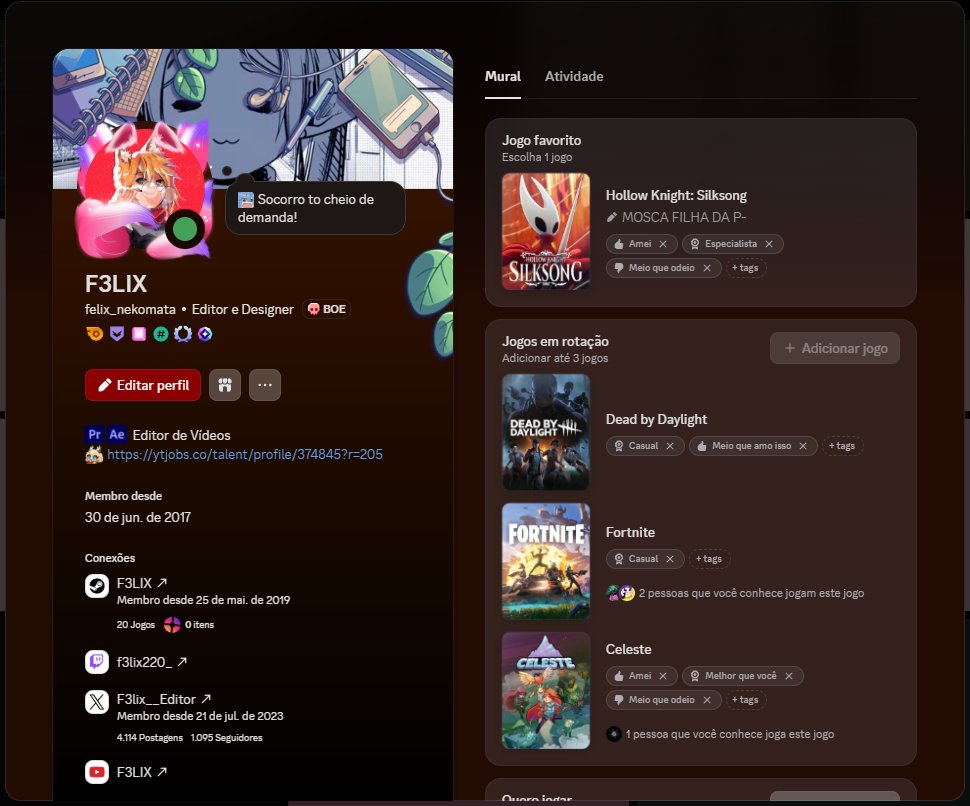Add tags to Dead by Daylight
The image size is (970, 806).
(842, 446)
